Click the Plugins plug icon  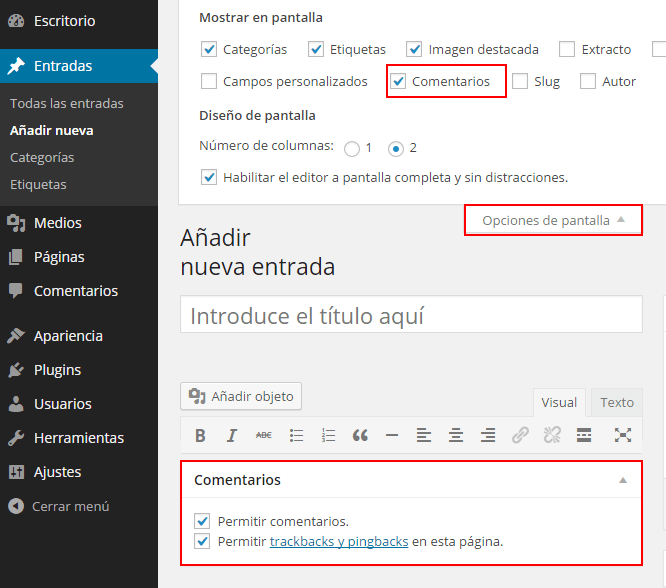pyautogui.click(x=16, y=370)
